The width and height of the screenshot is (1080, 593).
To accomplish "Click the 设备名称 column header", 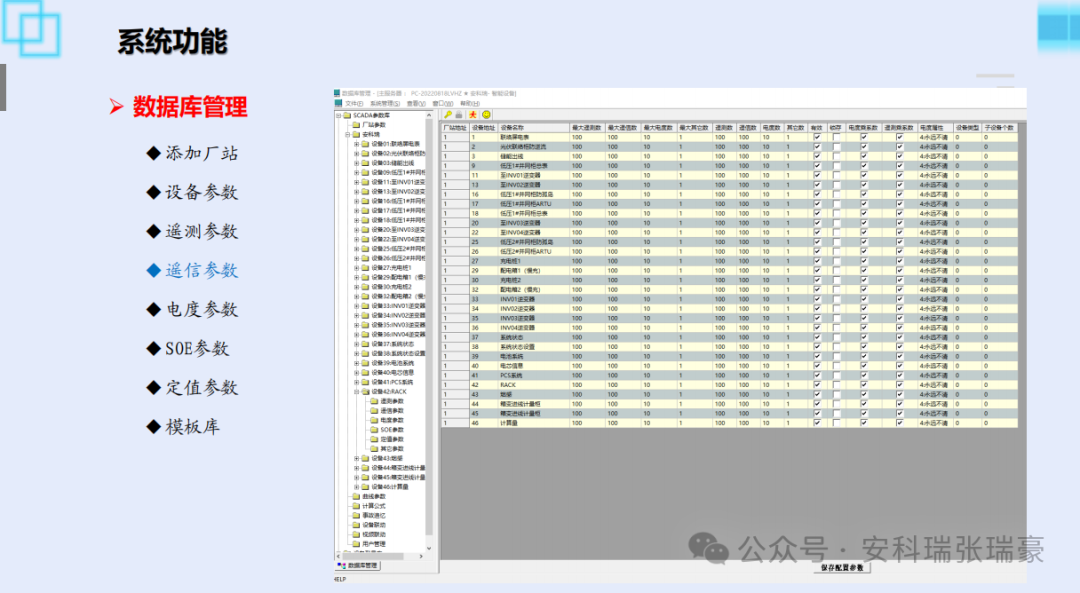I will point(534,127).
